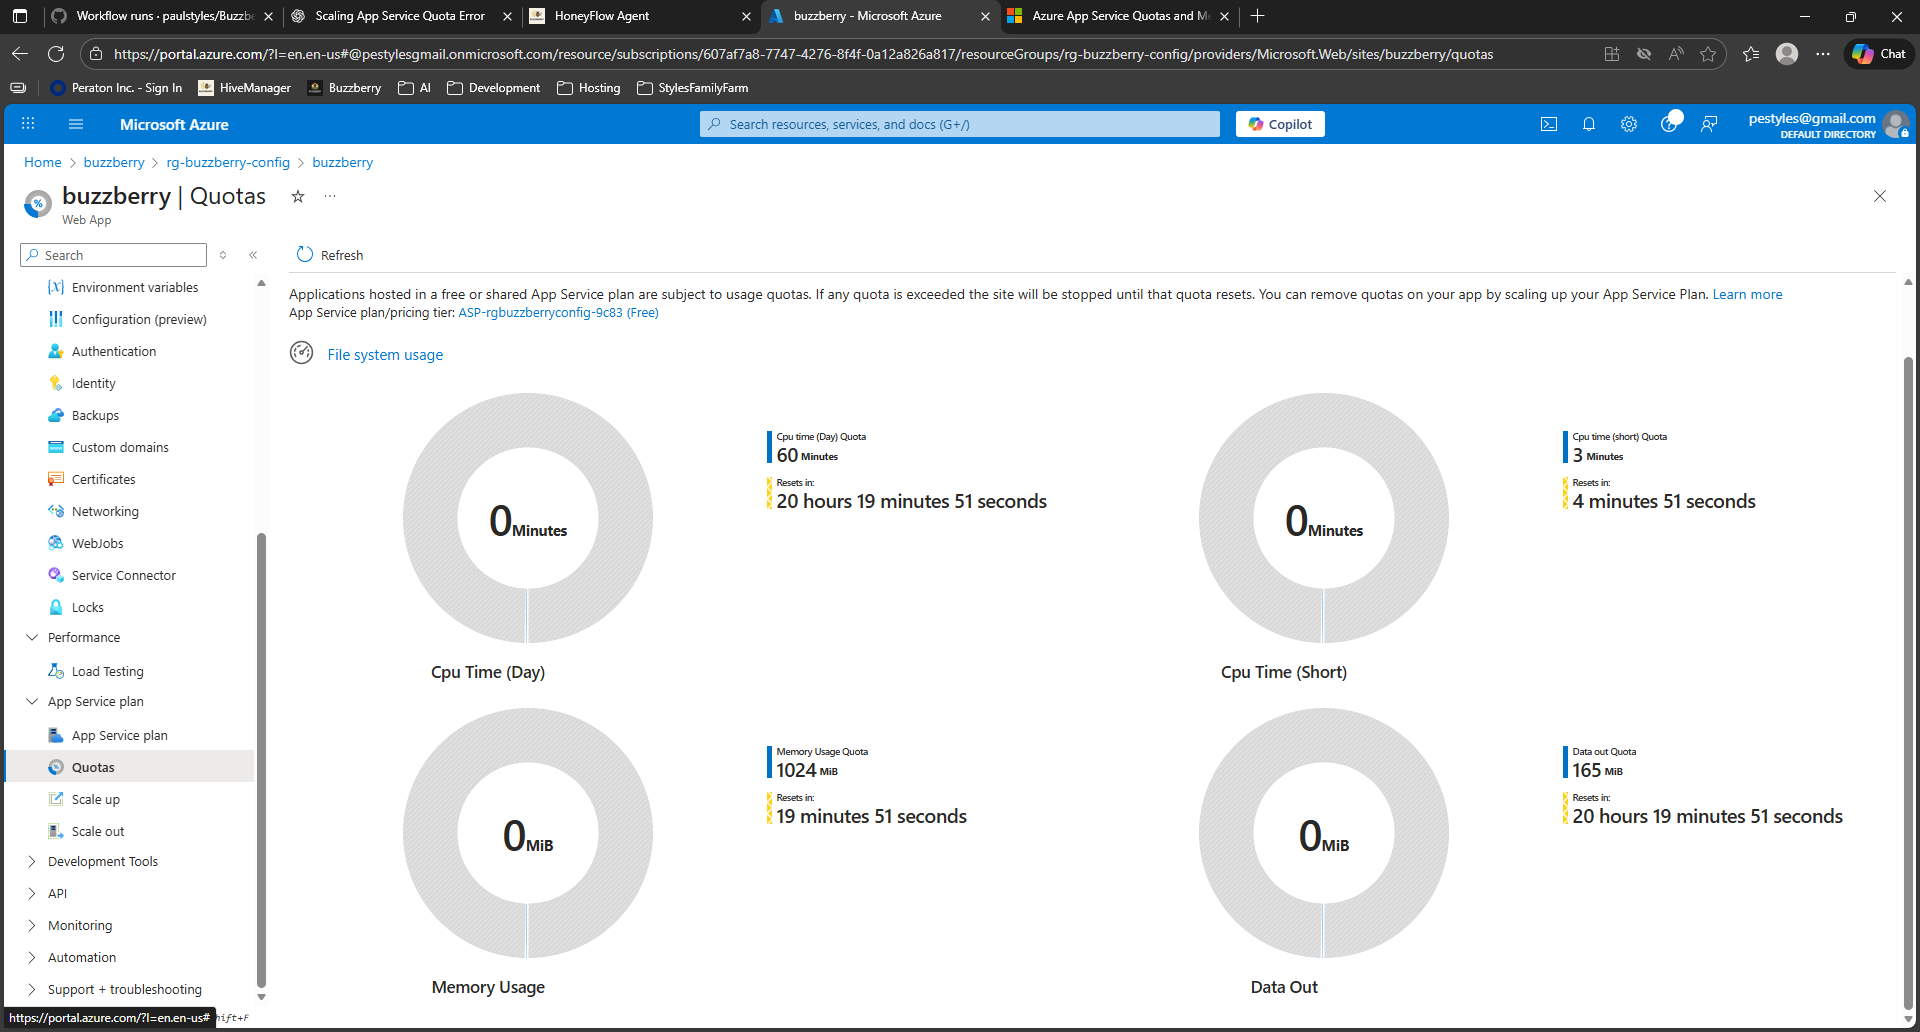1920x1032 pixels.
Task: Switch to Workflow runs GitHub tab
Action: click(160, 16)
